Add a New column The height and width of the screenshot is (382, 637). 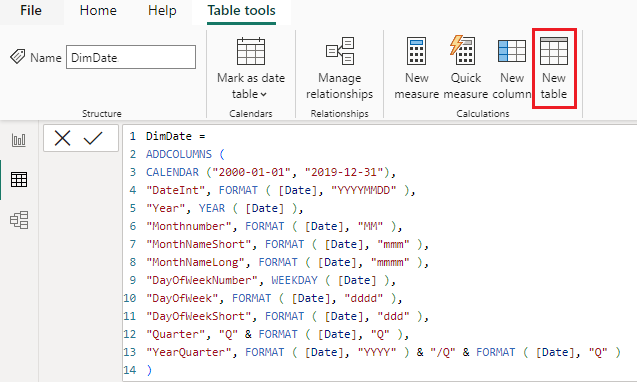point(511,68)
